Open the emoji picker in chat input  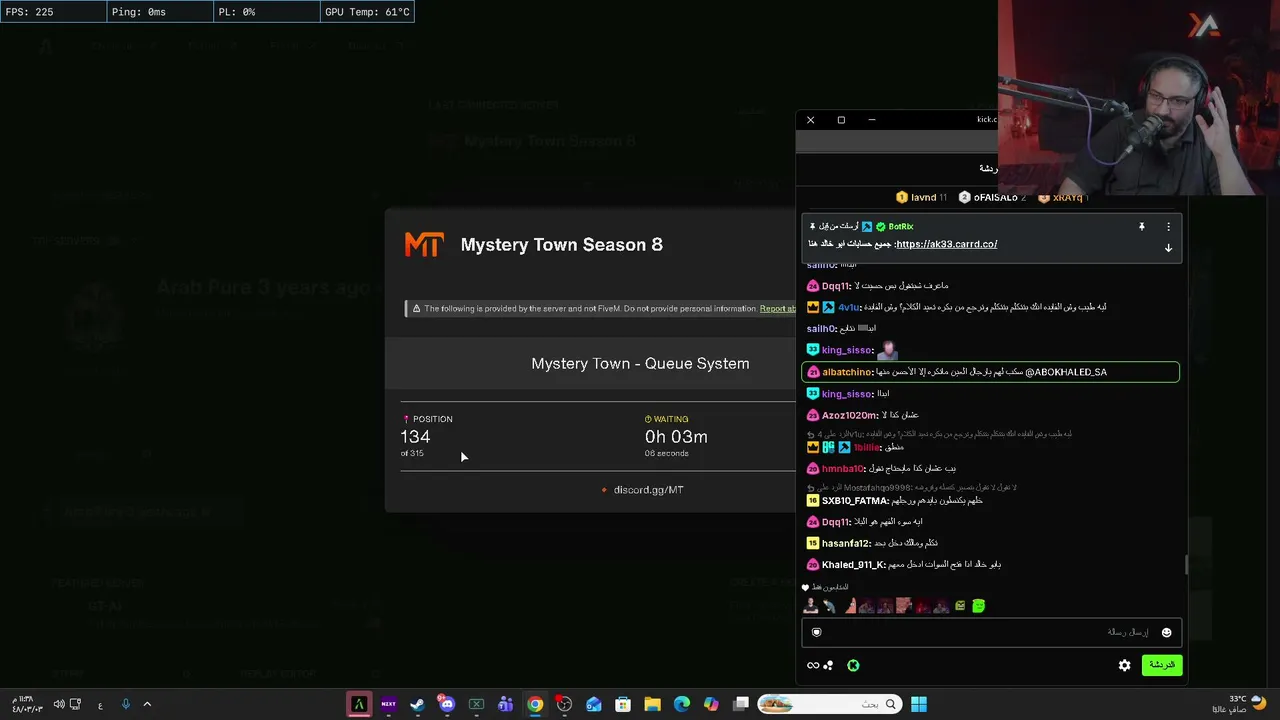click(1166, 632)
